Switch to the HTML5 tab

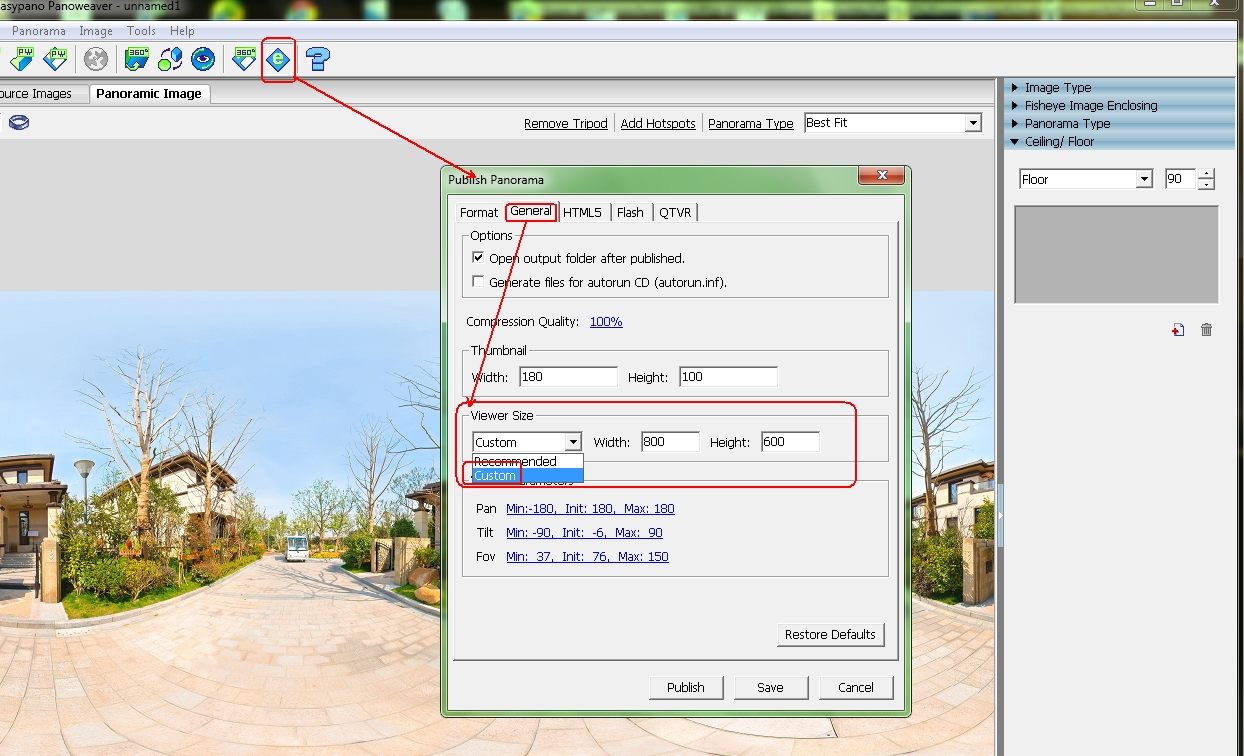point(582,212)
